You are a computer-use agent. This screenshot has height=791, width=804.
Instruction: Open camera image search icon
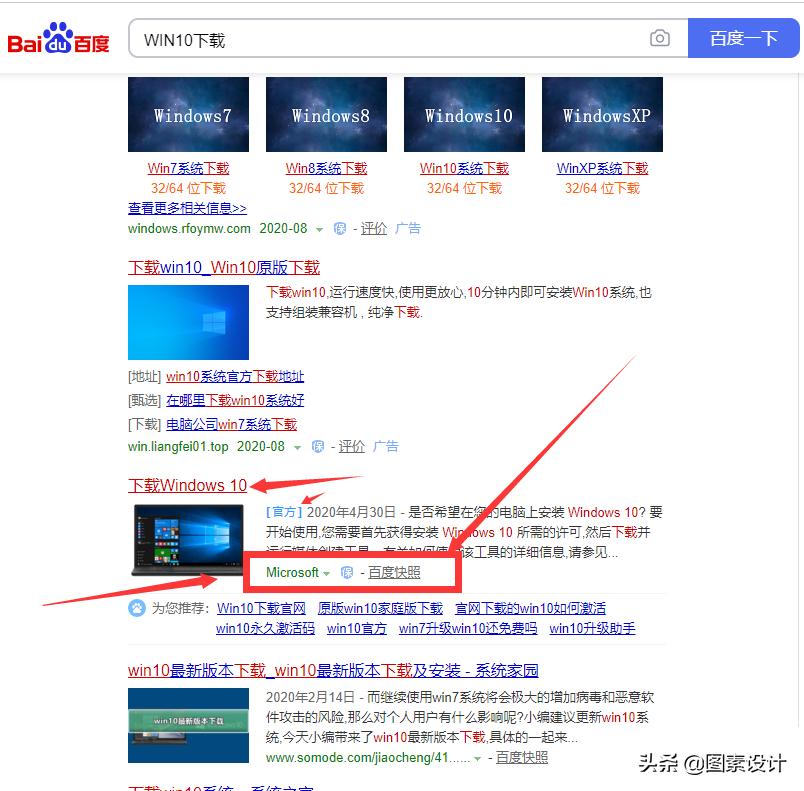coord(659,38)
